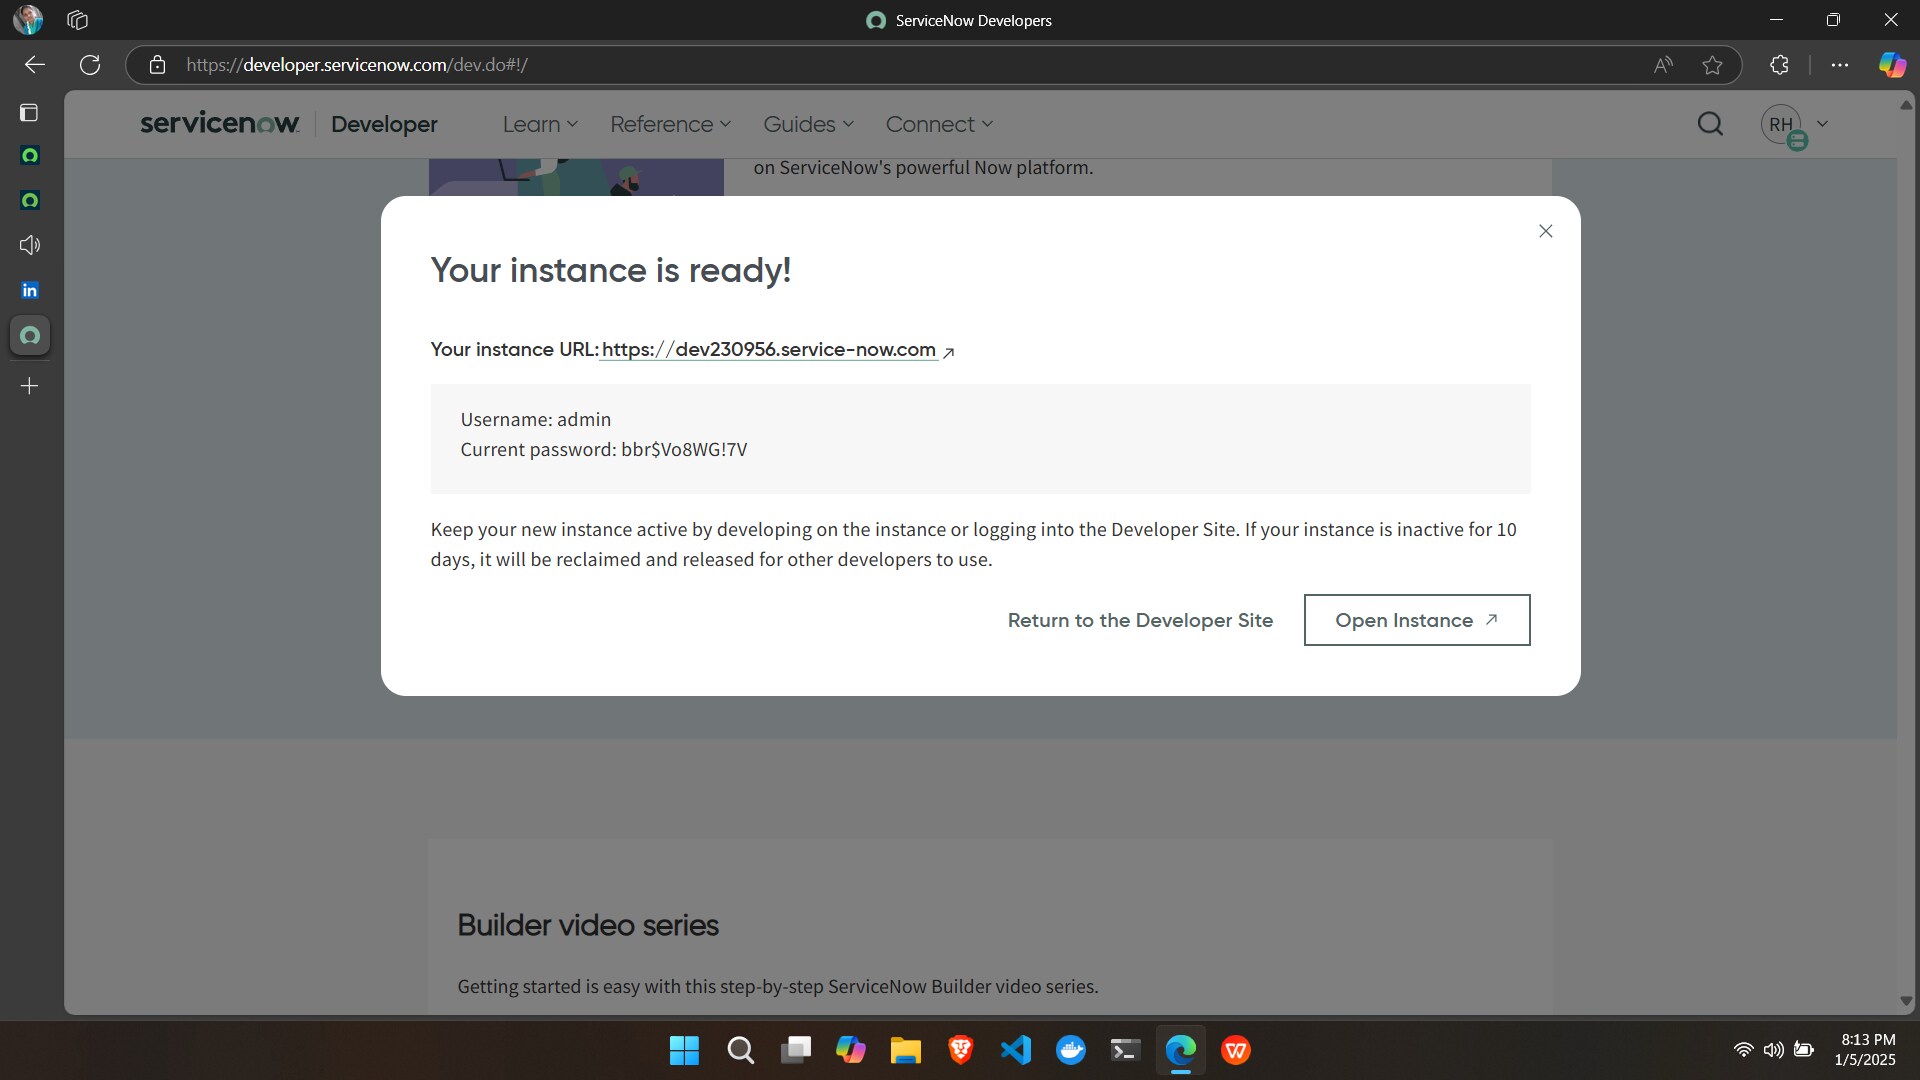Open the browser Extensions menu
The image size is (1920, 1080).
(1779, 65)
